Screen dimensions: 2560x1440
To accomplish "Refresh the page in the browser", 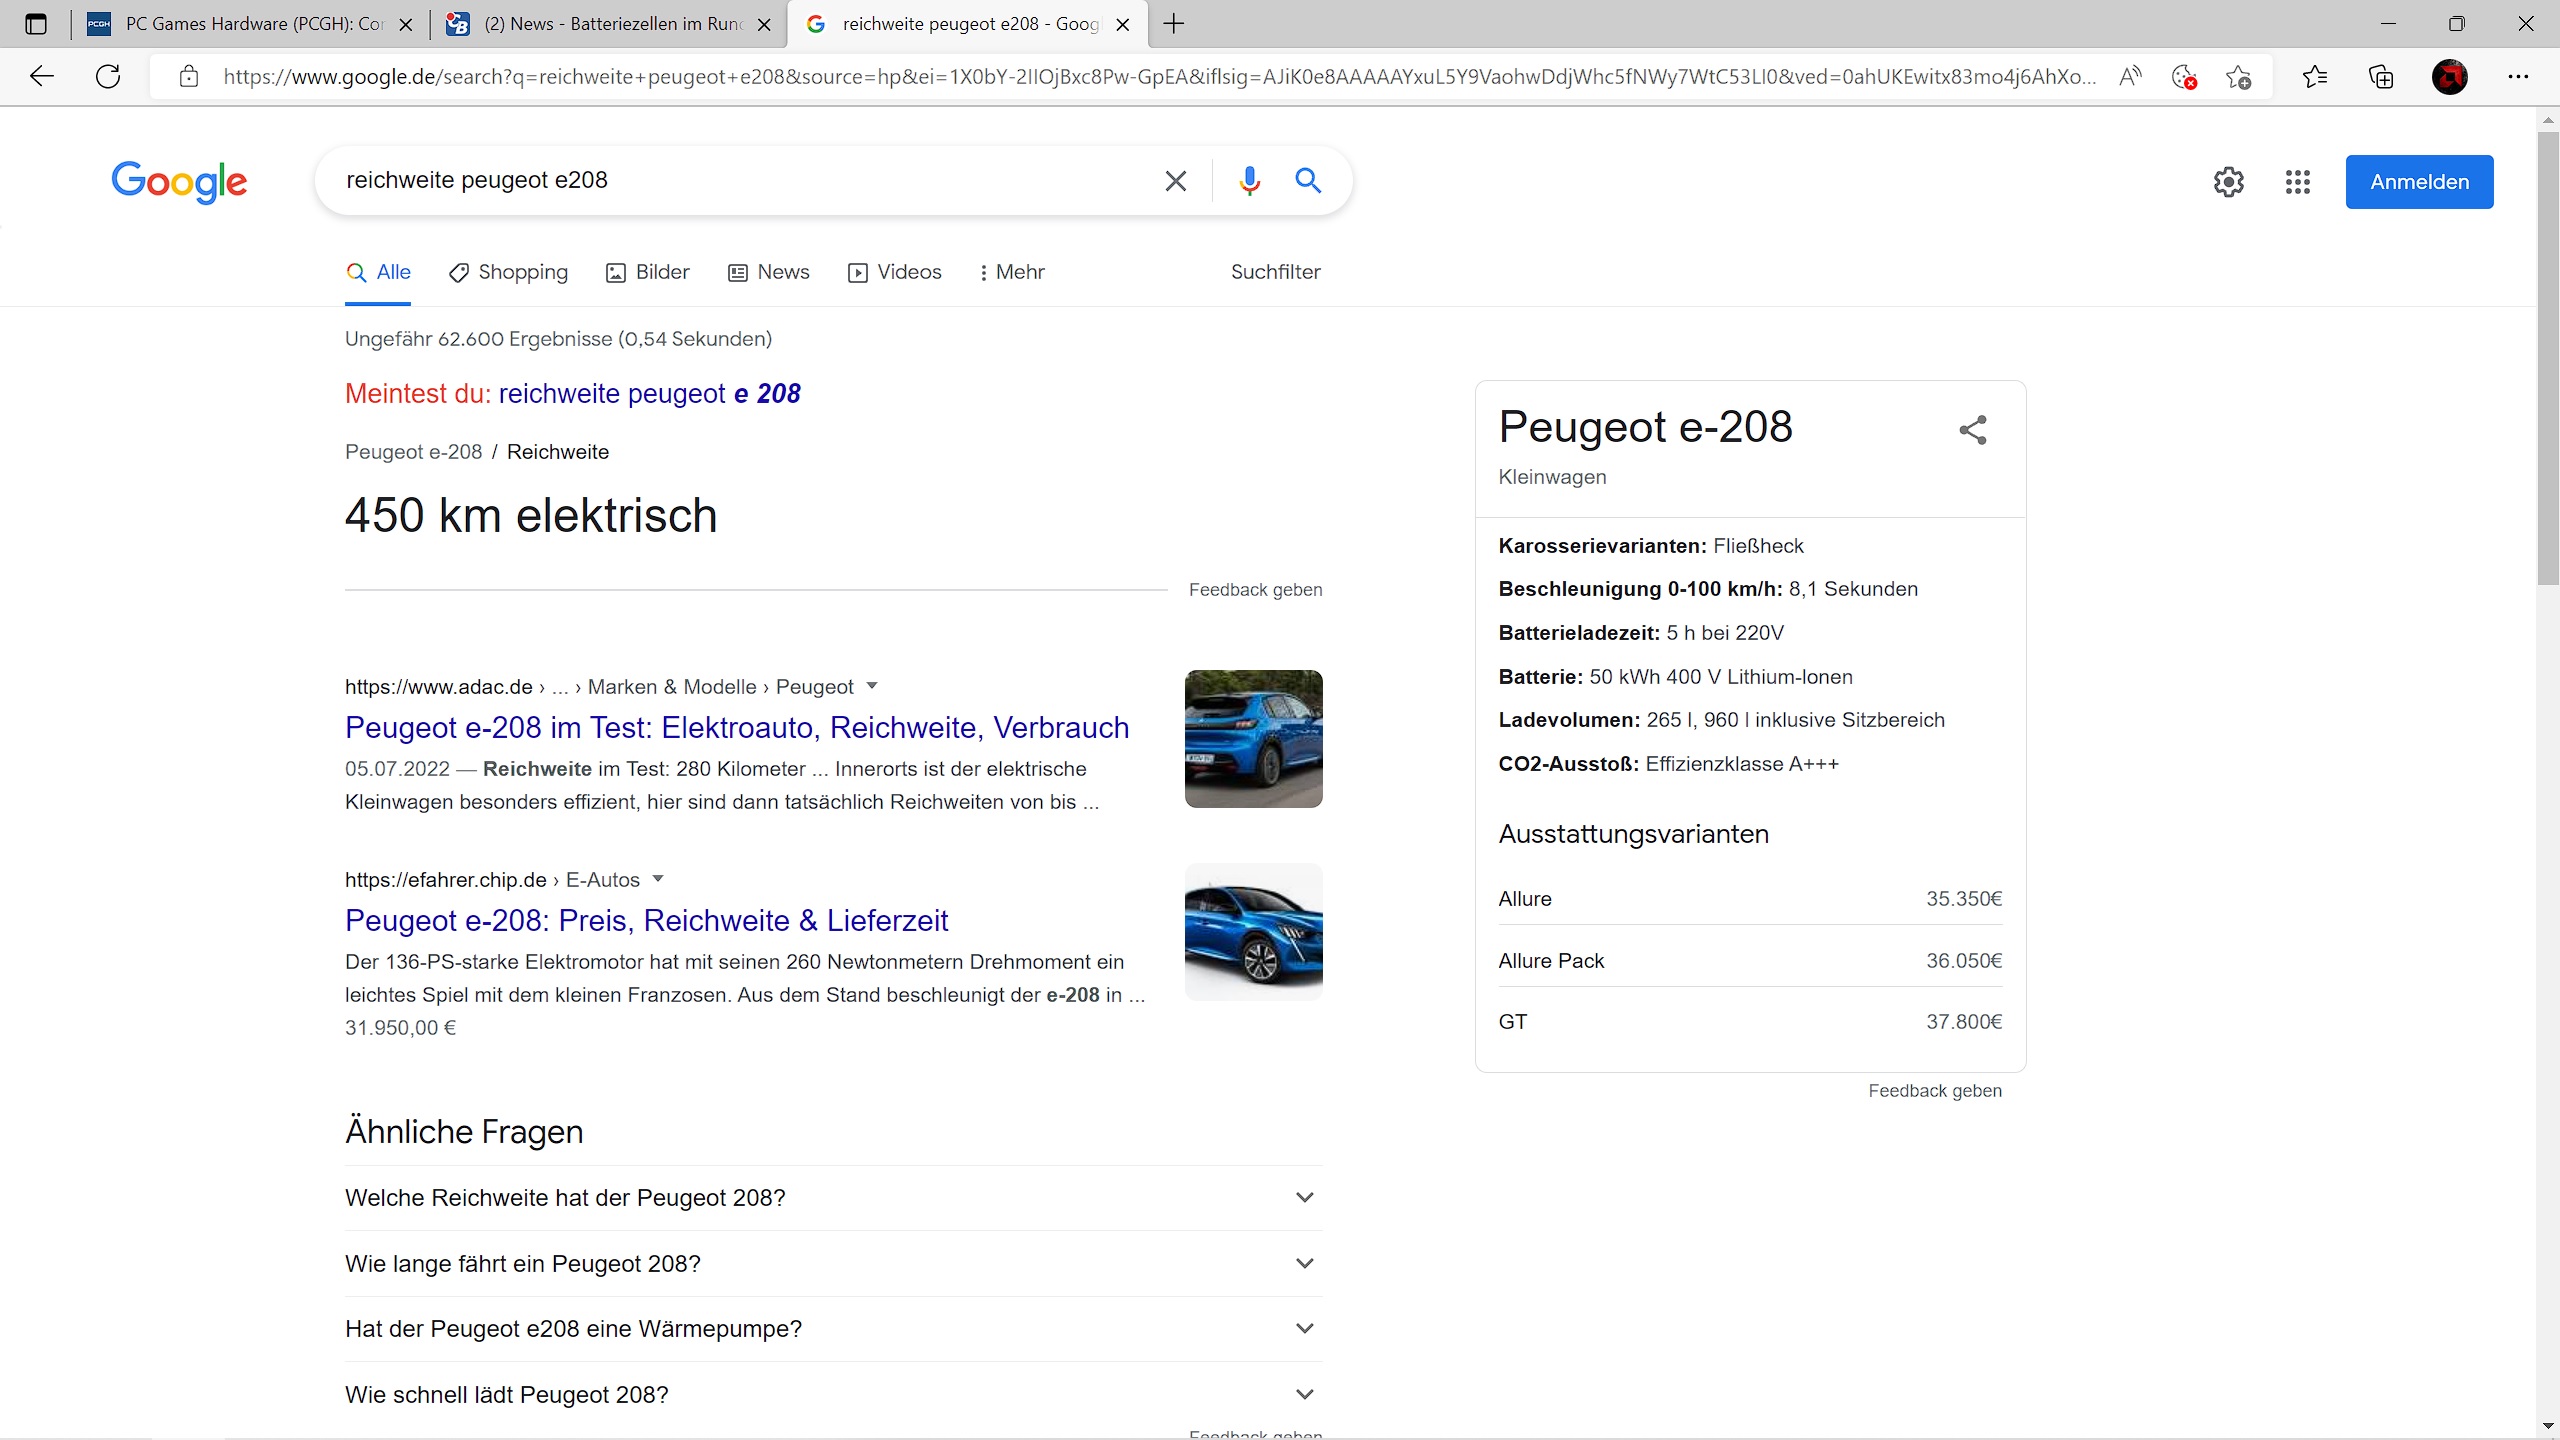I will [108, 77].
